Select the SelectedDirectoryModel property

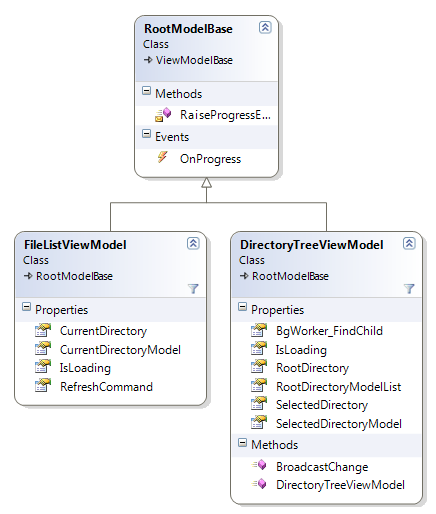(x=339, y=424)
